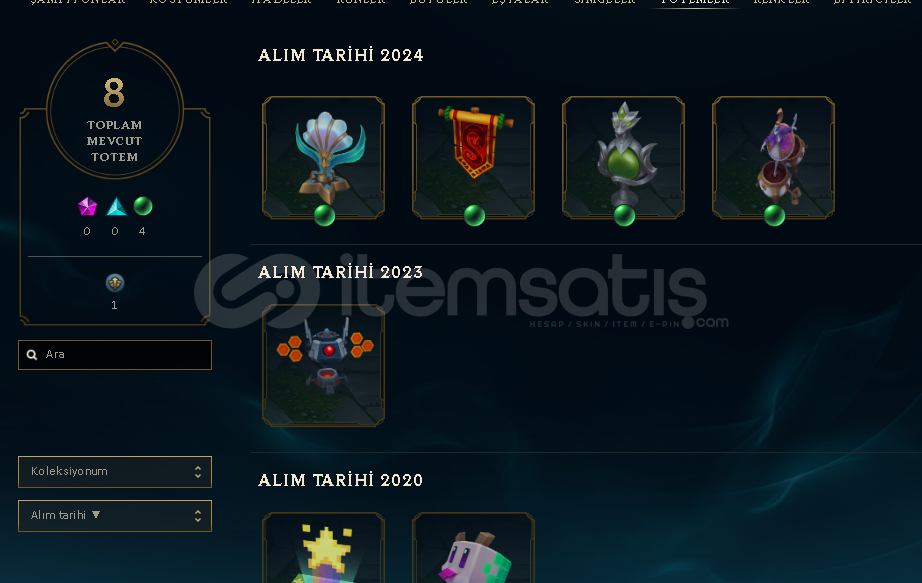Select the robot drone ward from 2023
Screen dimensions: 922x583
pos(323,365)
